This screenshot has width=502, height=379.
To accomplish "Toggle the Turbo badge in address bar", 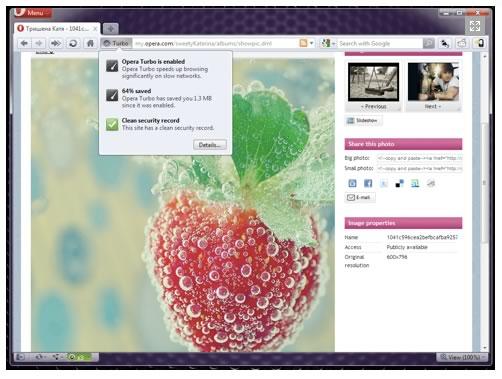I will pos(116,43).
